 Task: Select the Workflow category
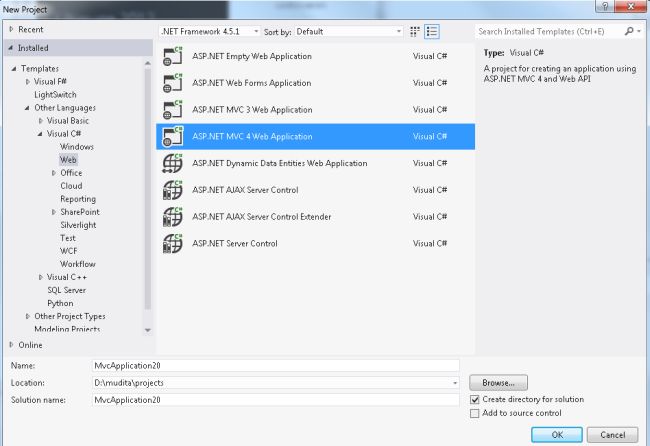click(x=78, y=264)
